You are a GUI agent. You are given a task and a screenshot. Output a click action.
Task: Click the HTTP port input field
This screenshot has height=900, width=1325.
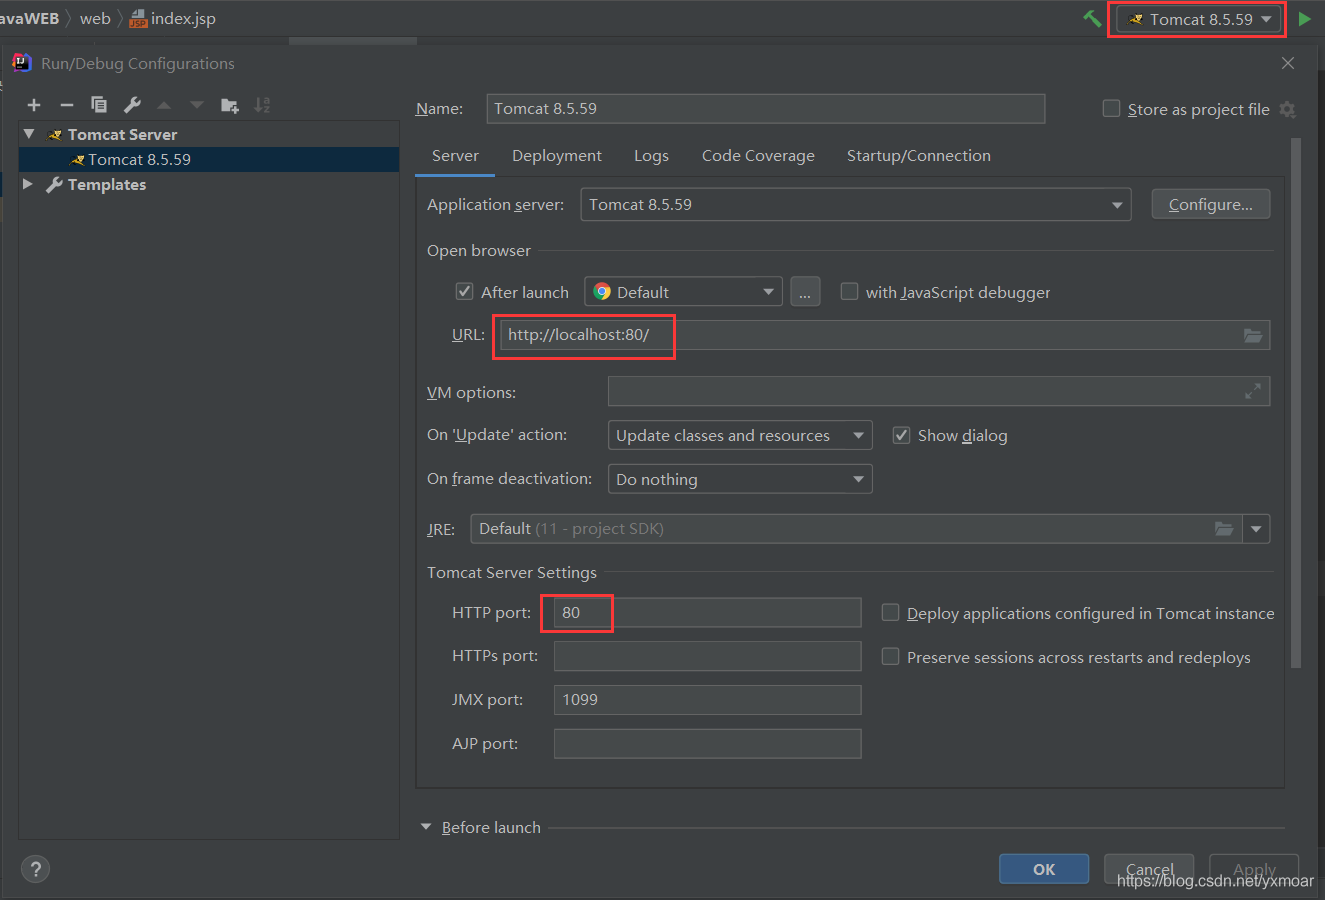pyautogui.click(x=706, y=613)
